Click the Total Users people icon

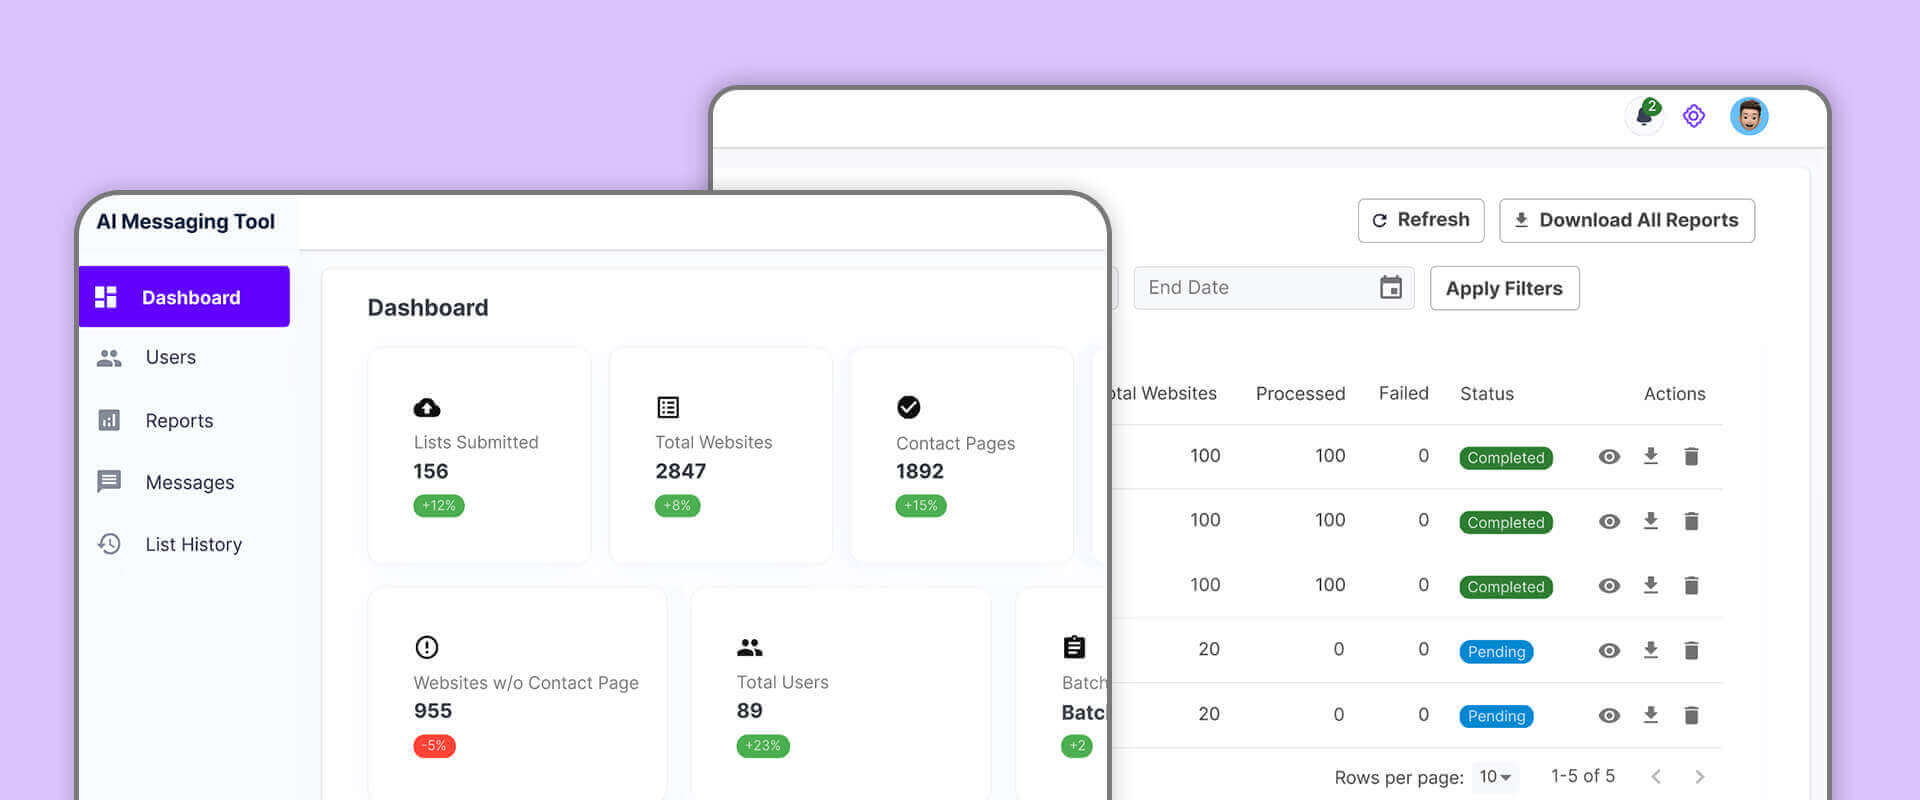750,647
